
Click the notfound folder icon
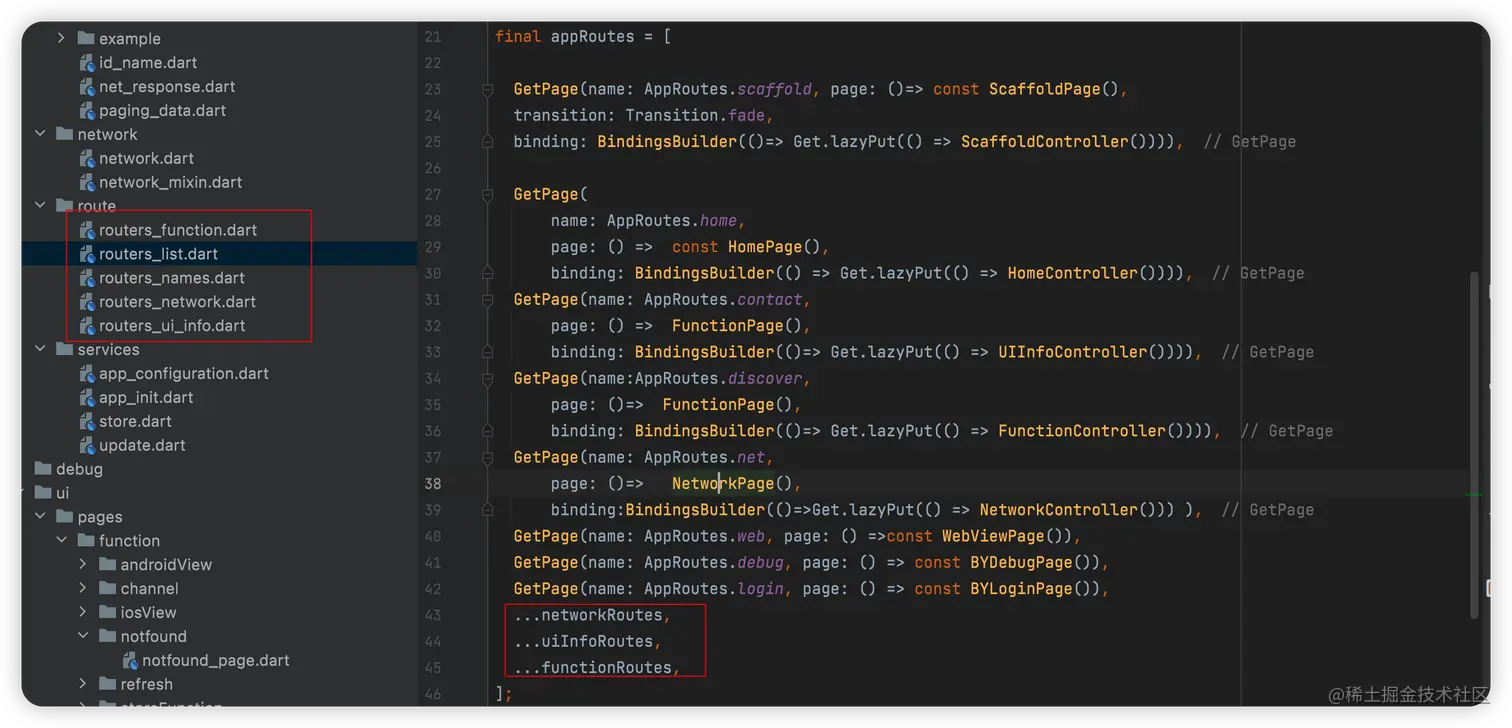click(108, 636)
